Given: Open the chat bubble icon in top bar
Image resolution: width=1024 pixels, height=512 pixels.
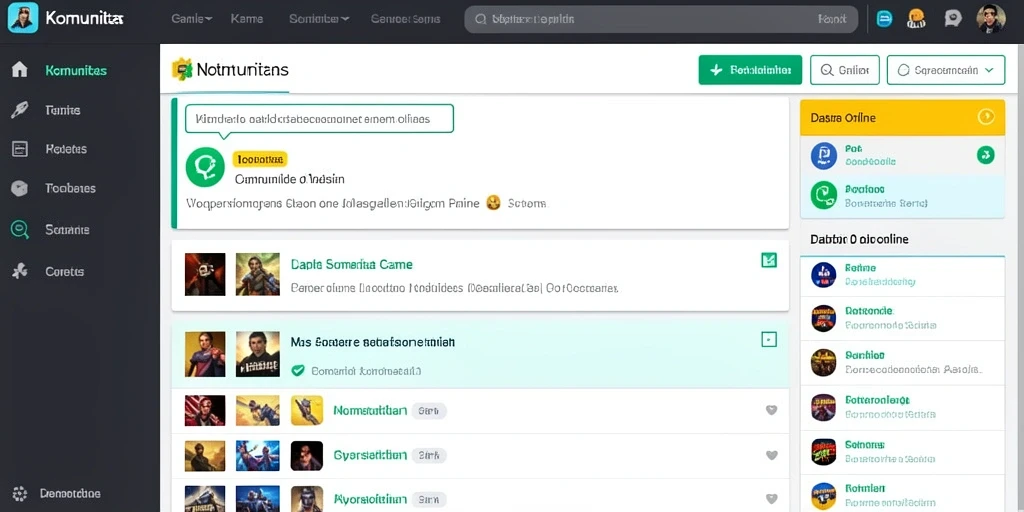Looking at the screenshot, I should coord(953,18).
